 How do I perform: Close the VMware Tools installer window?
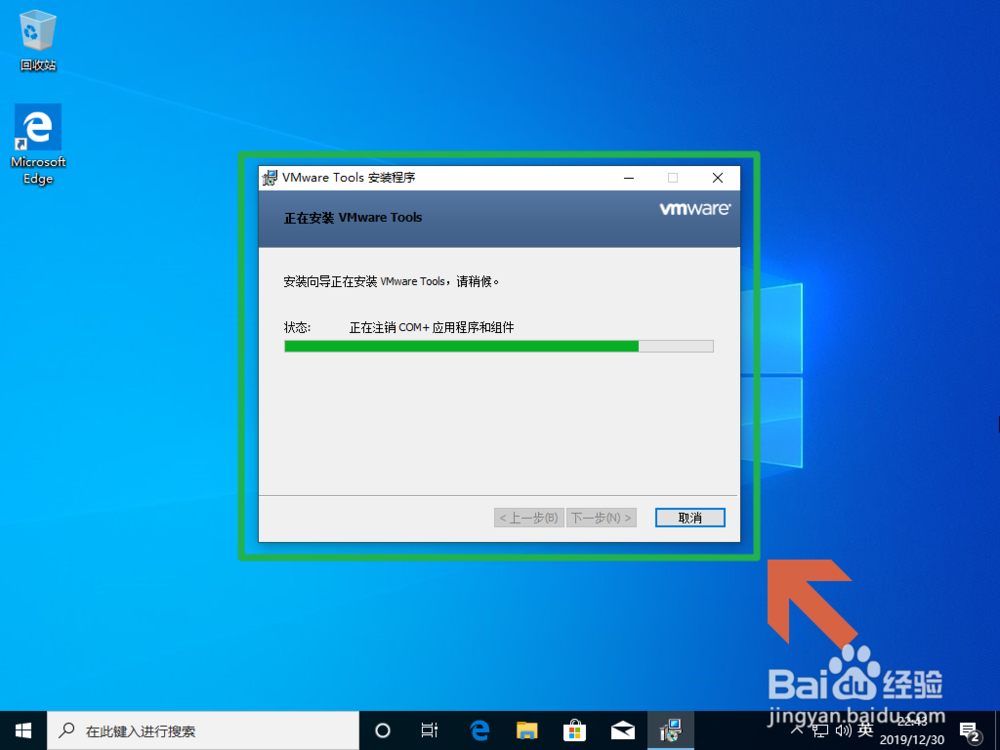point(718,178)
